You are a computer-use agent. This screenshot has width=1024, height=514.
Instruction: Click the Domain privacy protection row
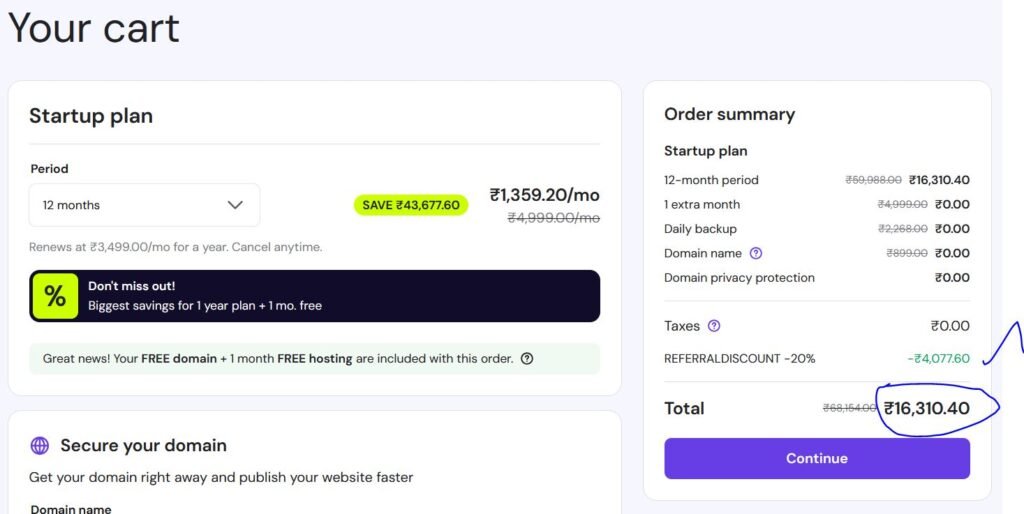tap(739, 278)
